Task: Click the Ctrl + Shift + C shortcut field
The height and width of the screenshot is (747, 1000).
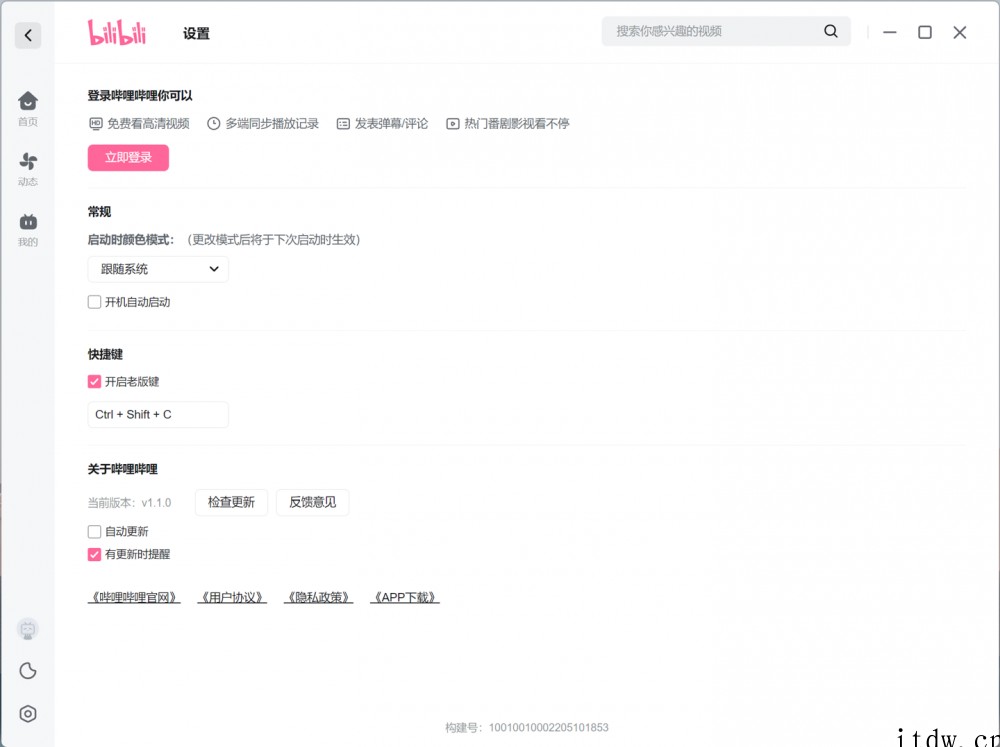Action: 158,415
